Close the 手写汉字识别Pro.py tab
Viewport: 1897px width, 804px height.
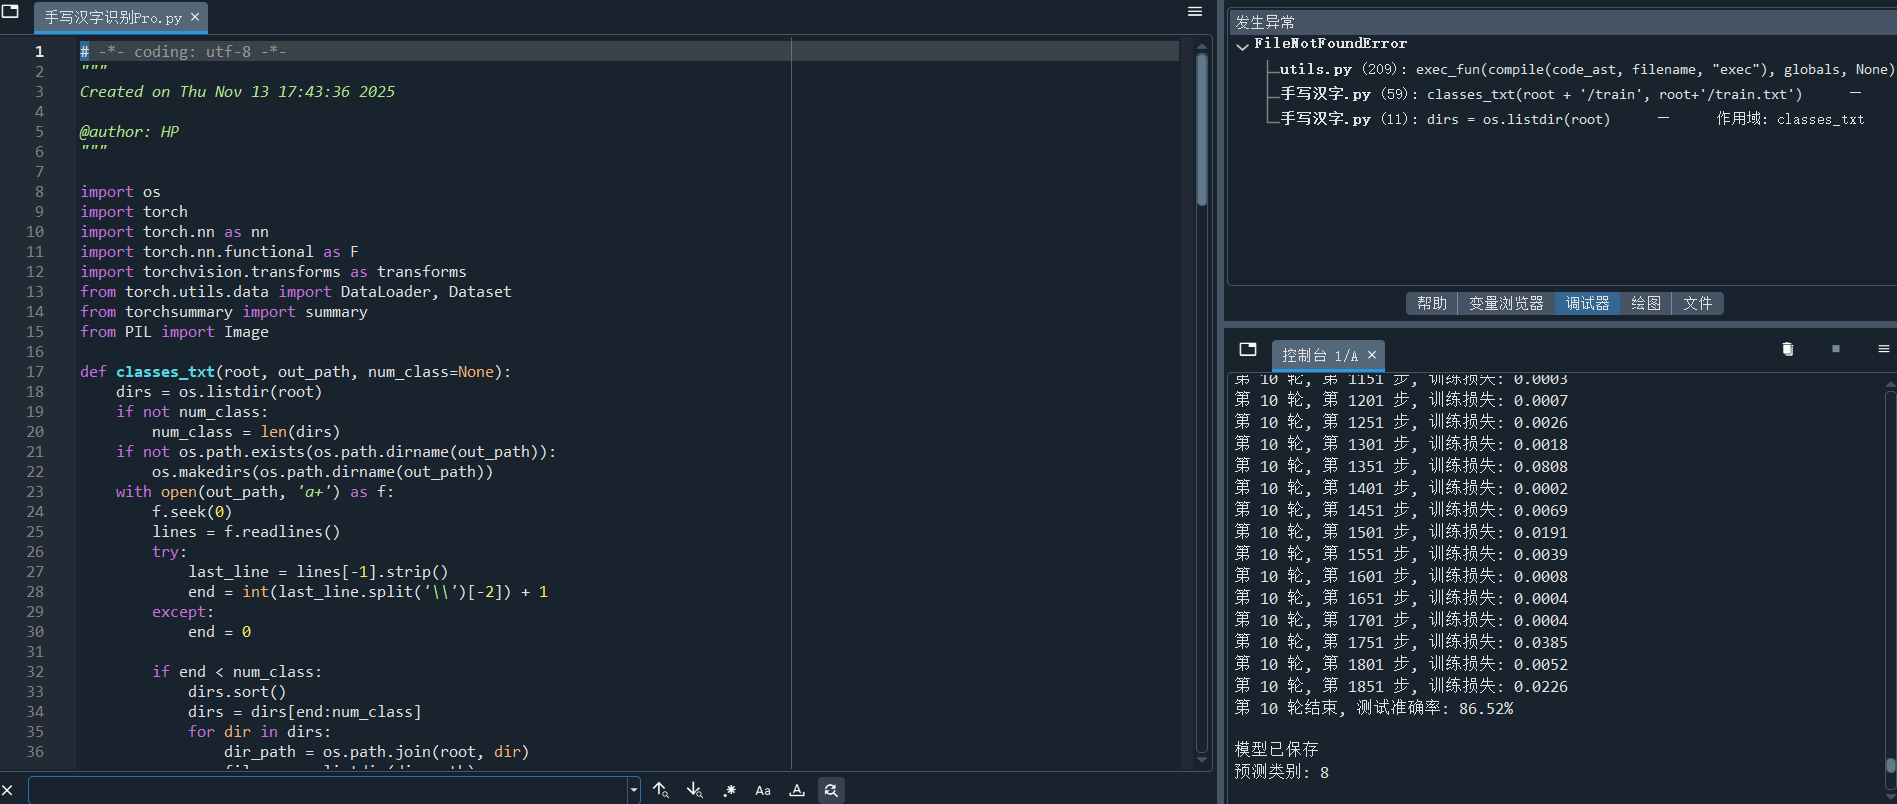pyautogui.click(x=195, y=17)
